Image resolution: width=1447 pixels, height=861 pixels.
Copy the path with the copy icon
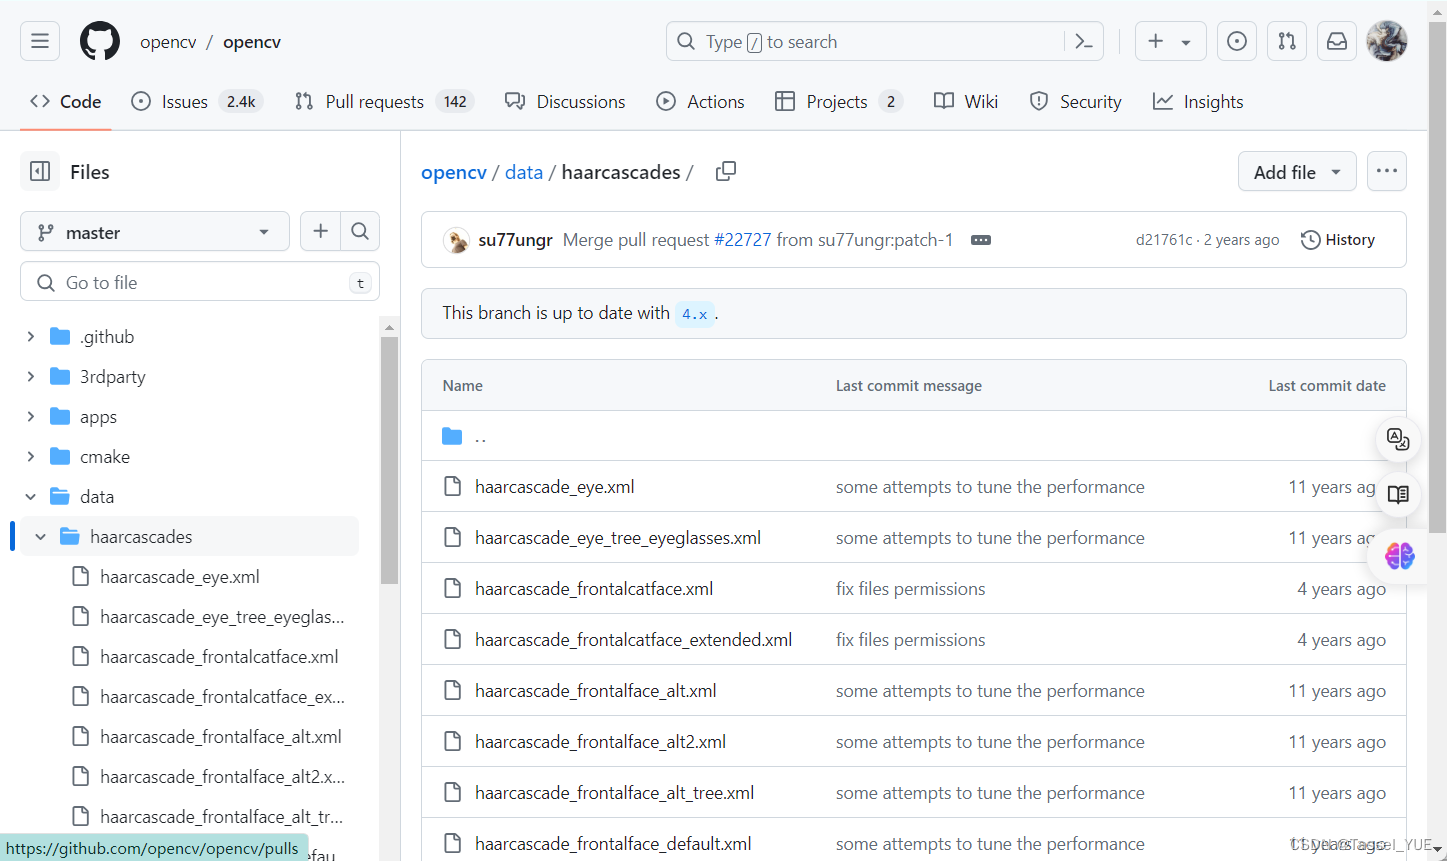click(x=726, y=171)
